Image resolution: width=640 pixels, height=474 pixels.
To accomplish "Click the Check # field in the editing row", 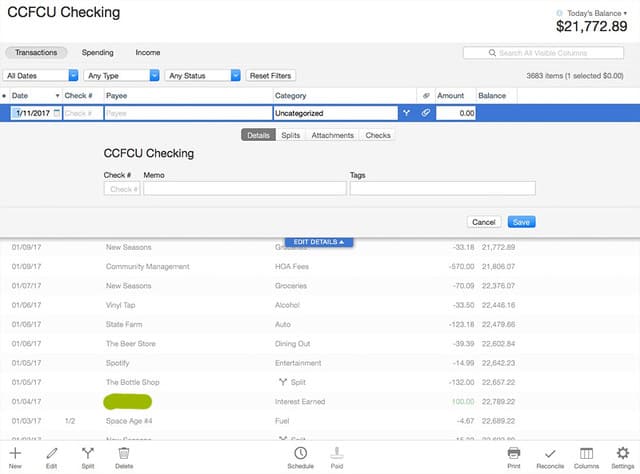I will (x=83, y=113).
